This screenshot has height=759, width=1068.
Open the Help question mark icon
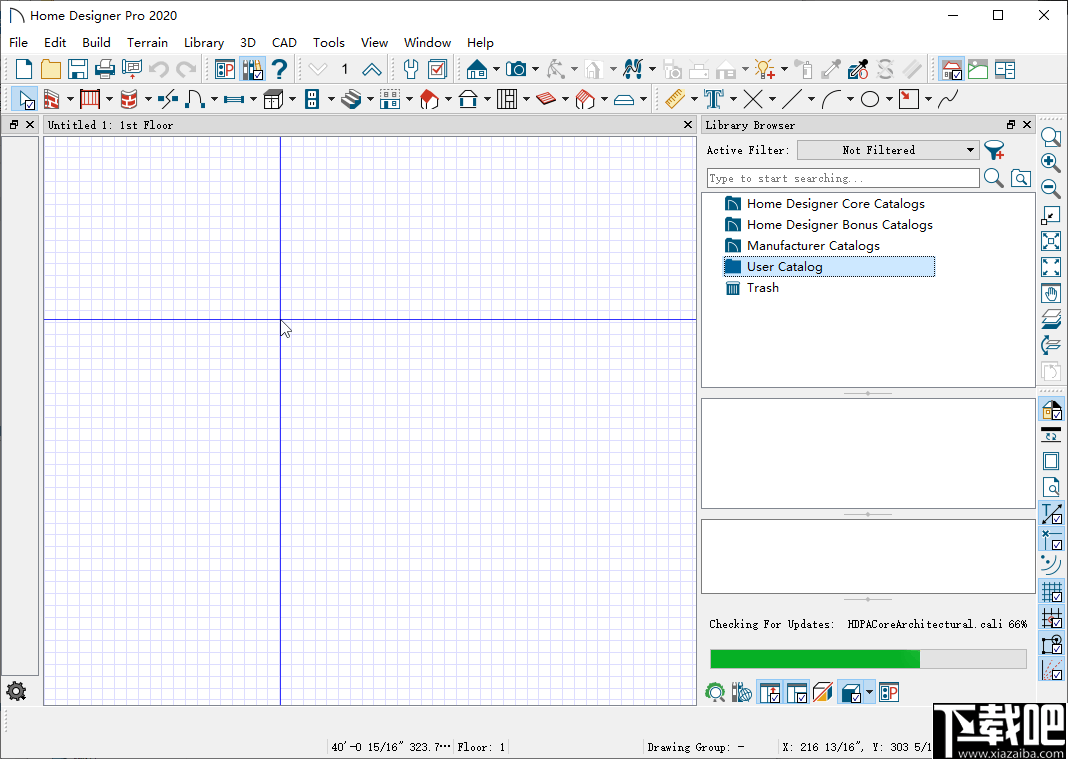coord(280,69)
